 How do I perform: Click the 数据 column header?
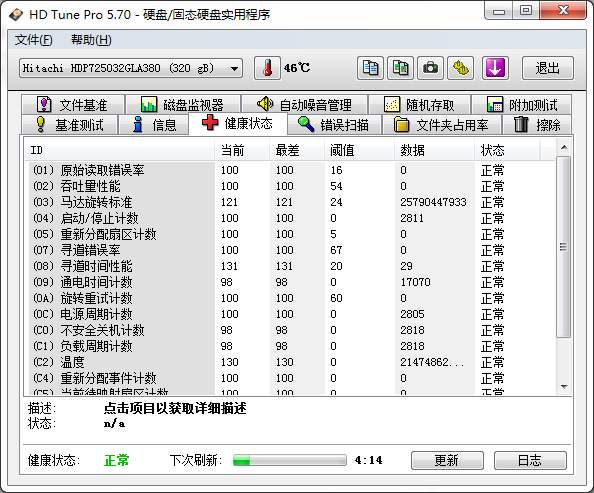[435, 150]
